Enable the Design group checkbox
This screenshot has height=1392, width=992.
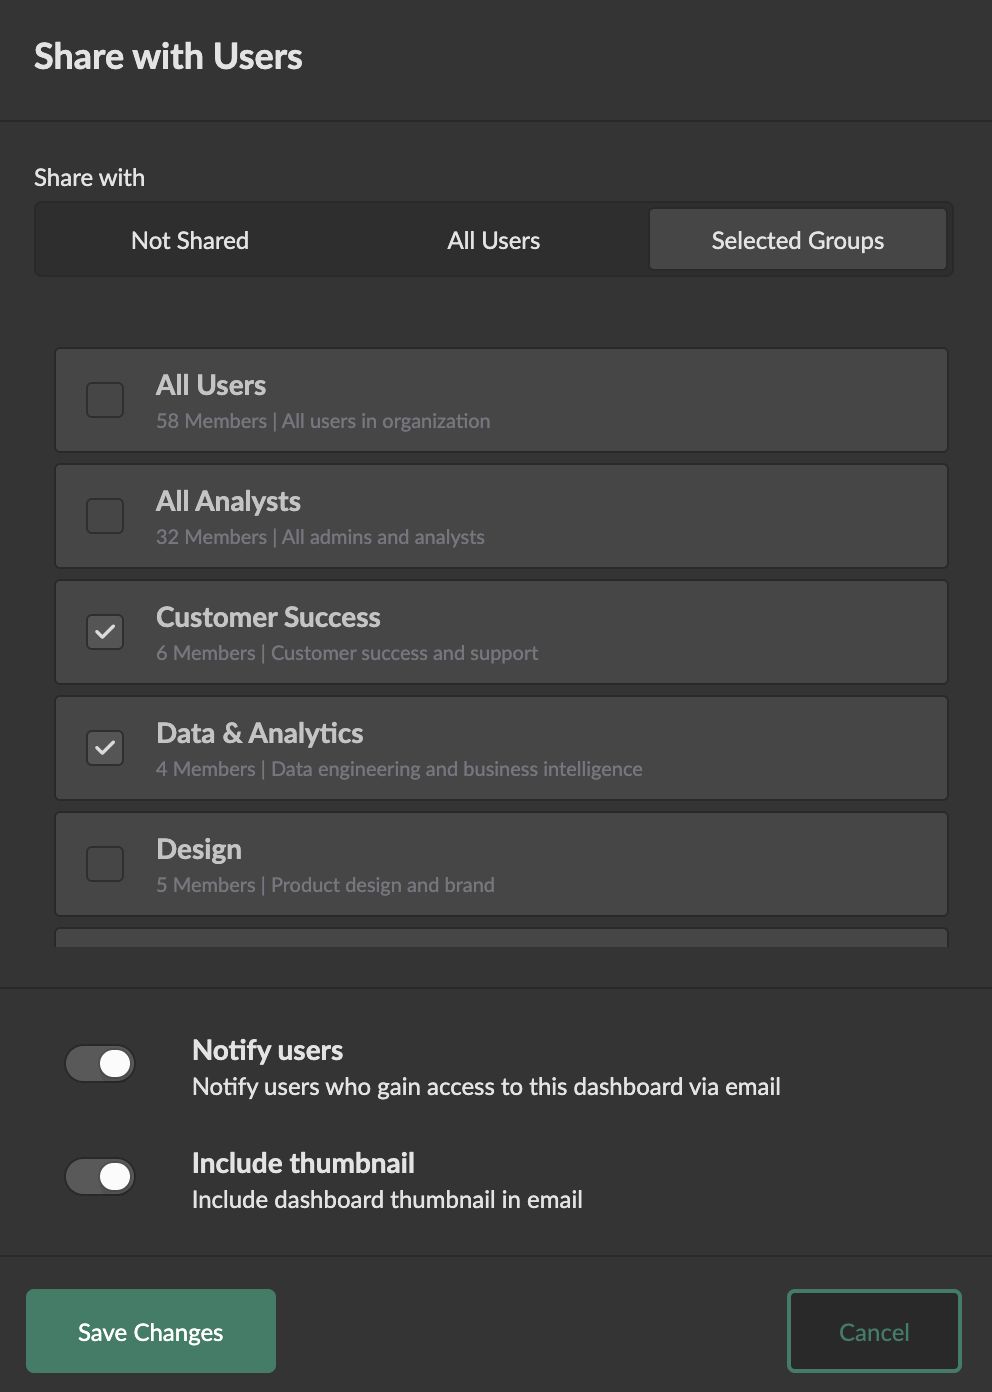pyautogui.click(x=105, y=864)
